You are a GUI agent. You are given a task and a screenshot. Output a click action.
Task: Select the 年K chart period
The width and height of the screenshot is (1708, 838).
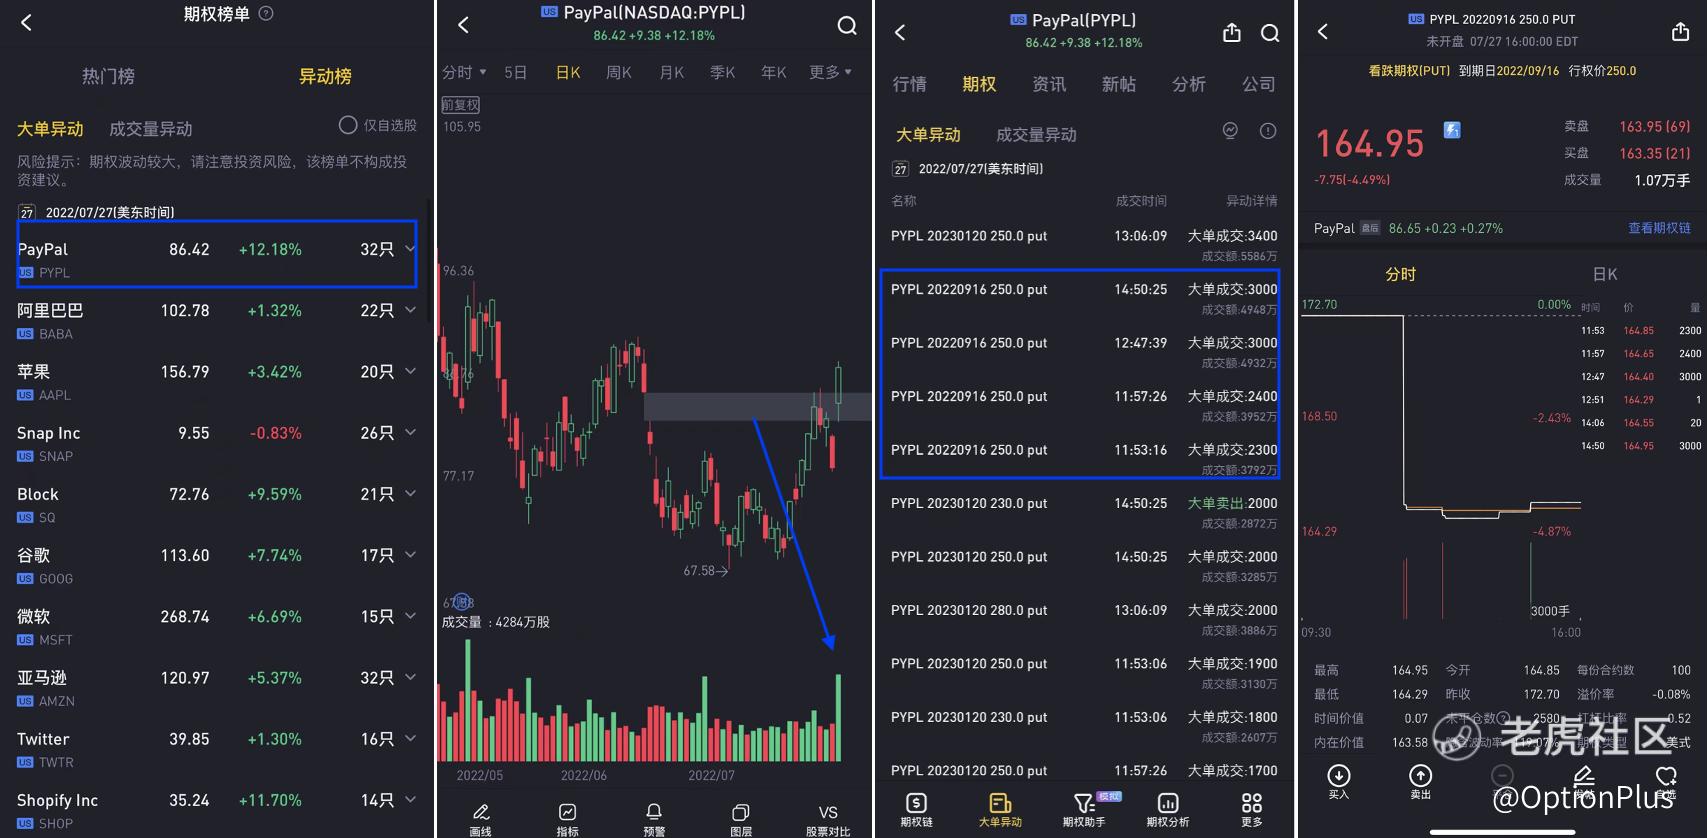click(774, 72)
